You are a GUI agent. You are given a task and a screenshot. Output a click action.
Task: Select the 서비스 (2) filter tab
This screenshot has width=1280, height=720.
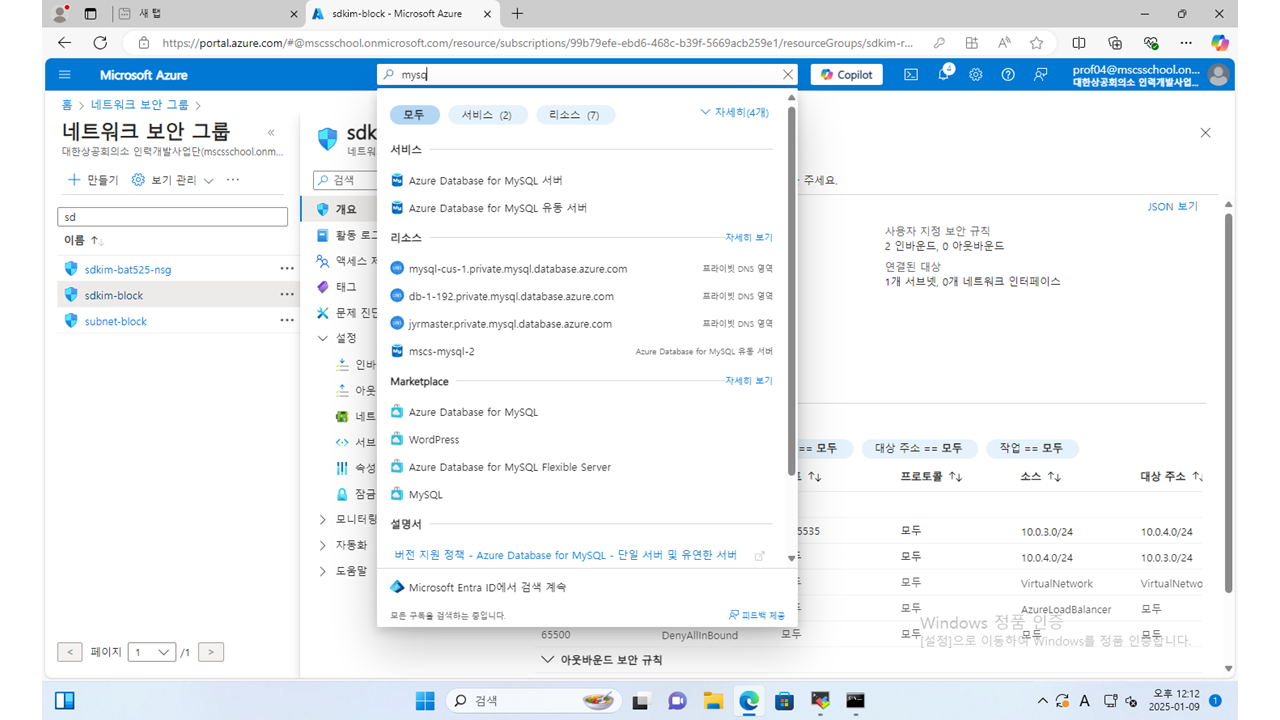tap(487, 115)
